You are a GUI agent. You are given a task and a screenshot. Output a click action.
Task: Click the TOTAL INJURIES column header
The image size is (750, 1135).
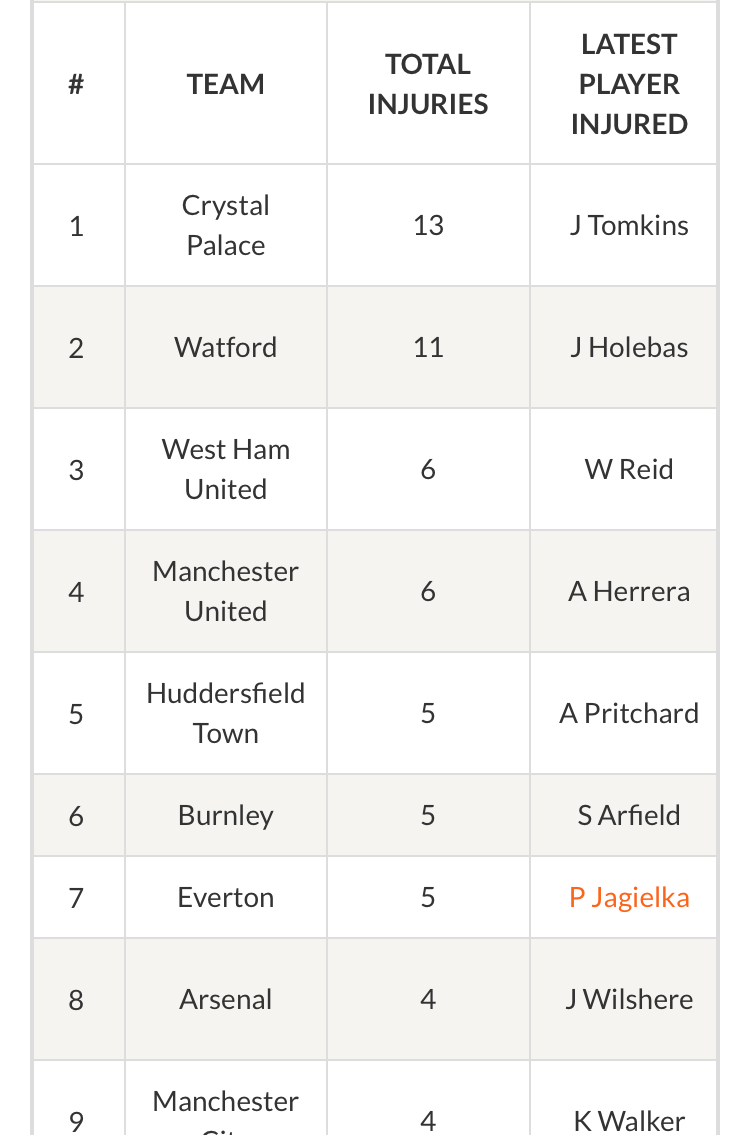pos(428,84)
